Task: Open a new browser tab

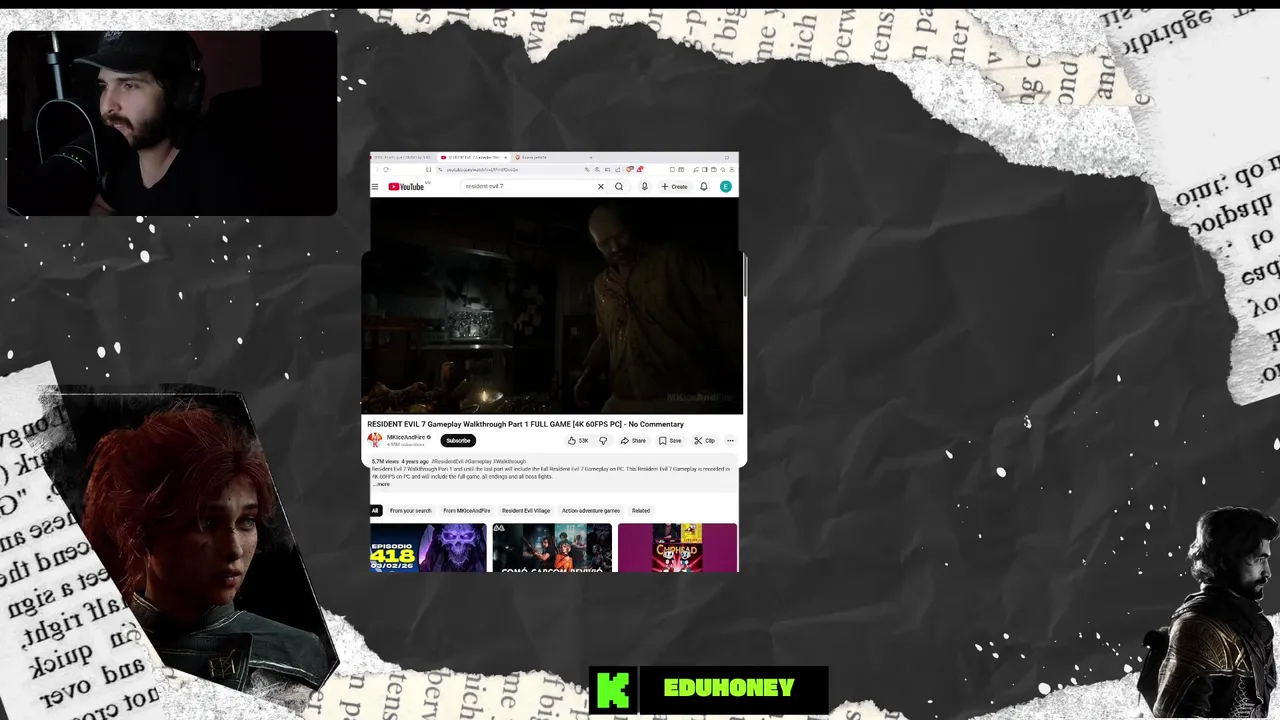Action: (590, 158)
